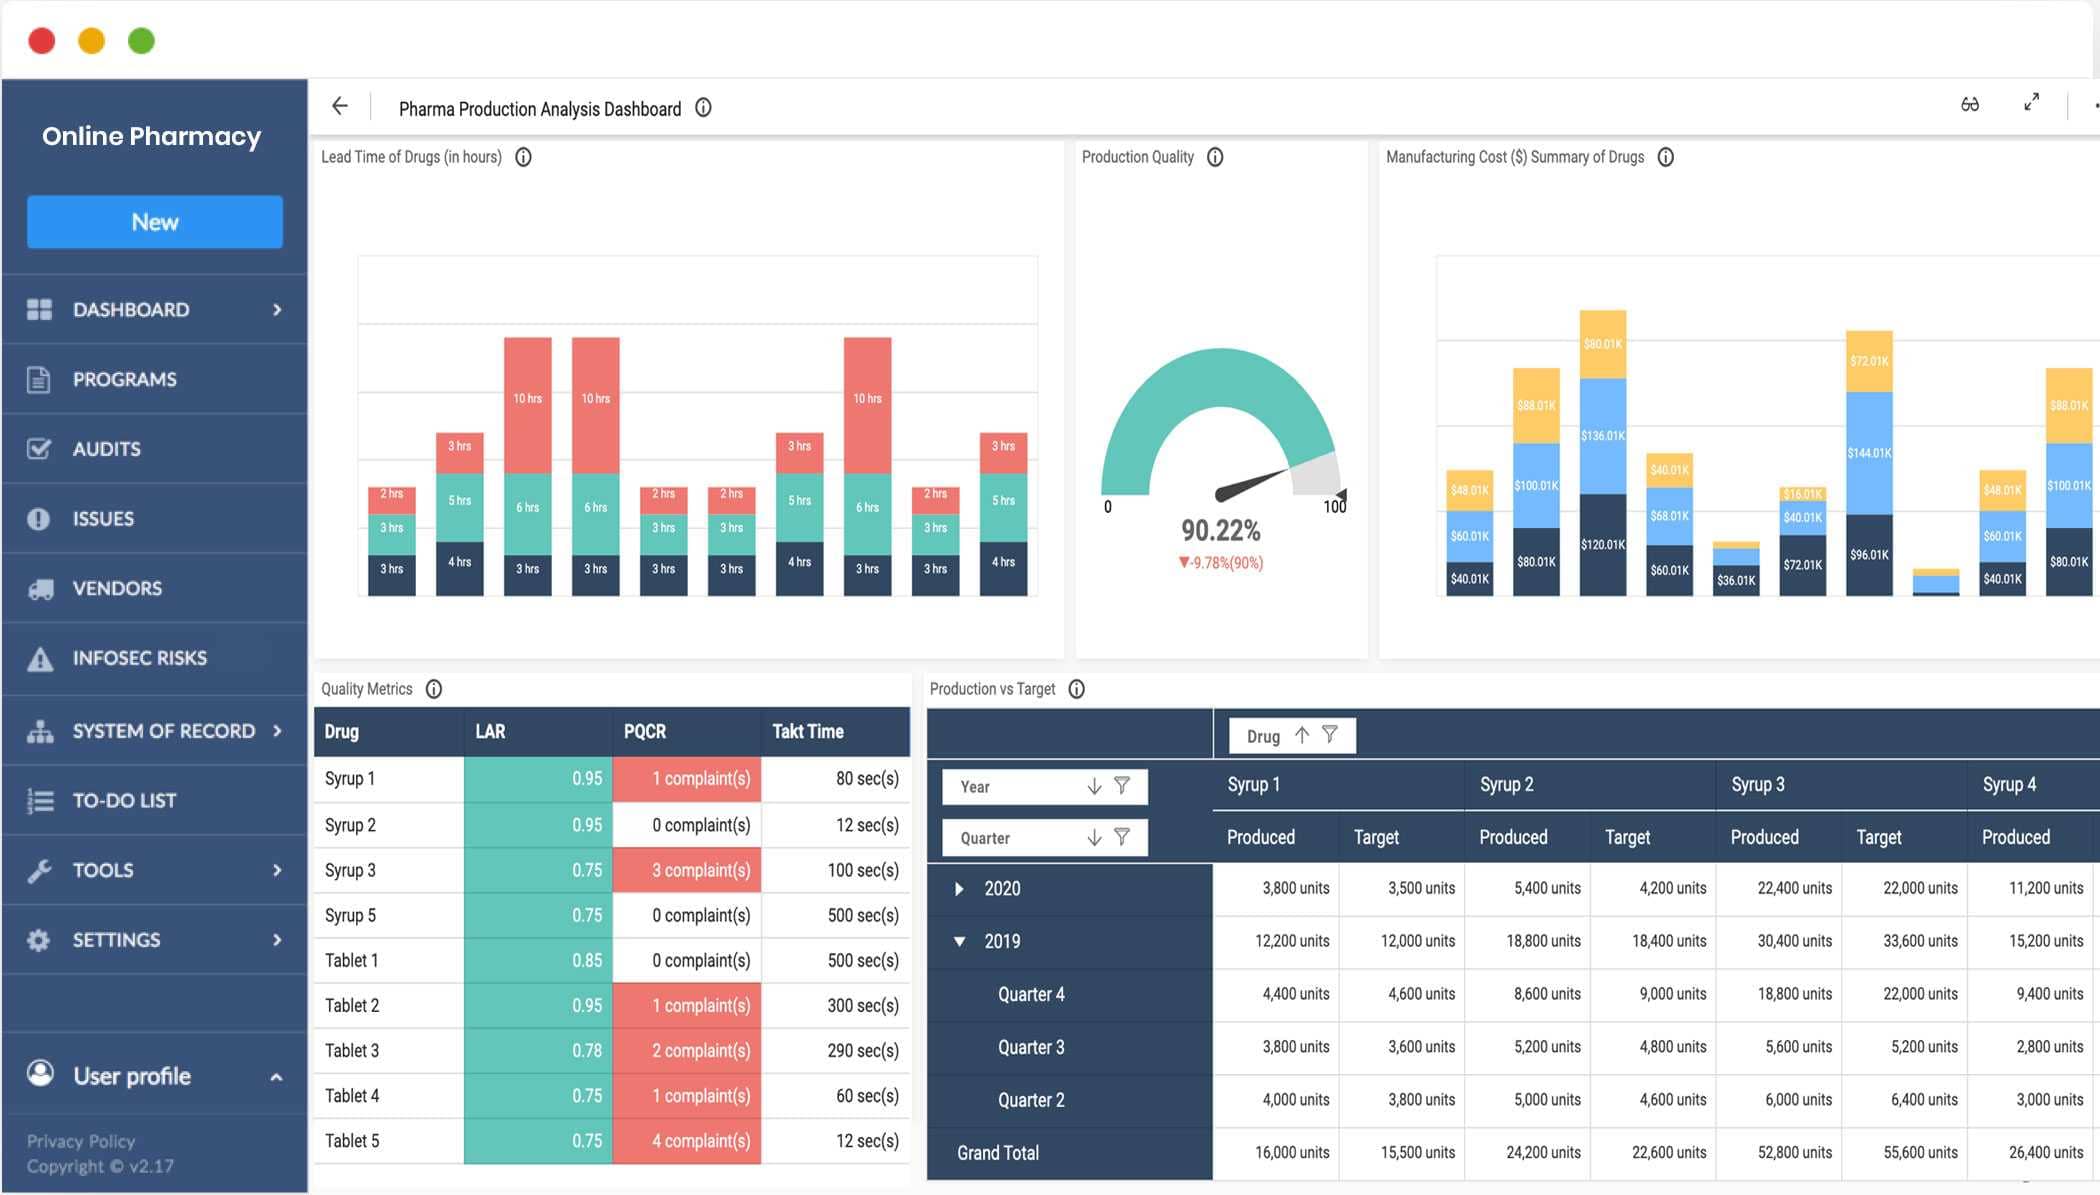
Task: Collapse the 2019 year row
Action: click(959, 942)
